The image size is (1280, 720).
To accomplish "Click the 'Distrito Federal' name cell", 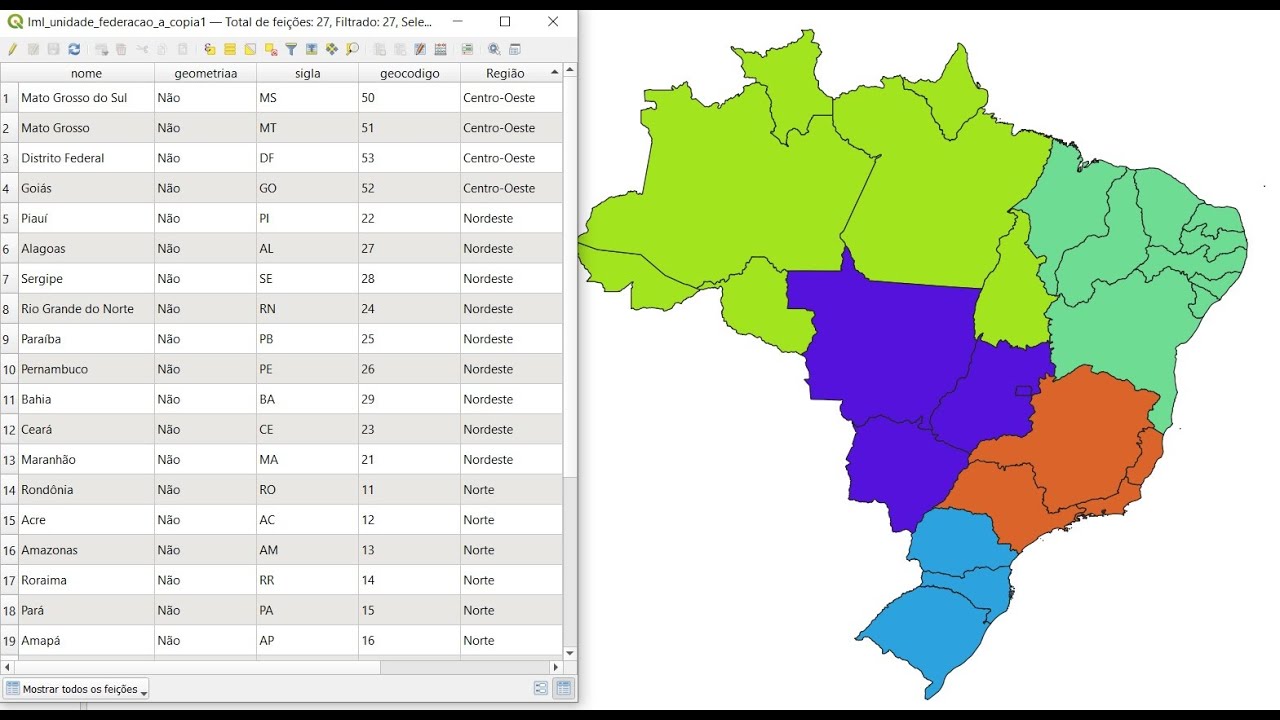I will point(86,158).
